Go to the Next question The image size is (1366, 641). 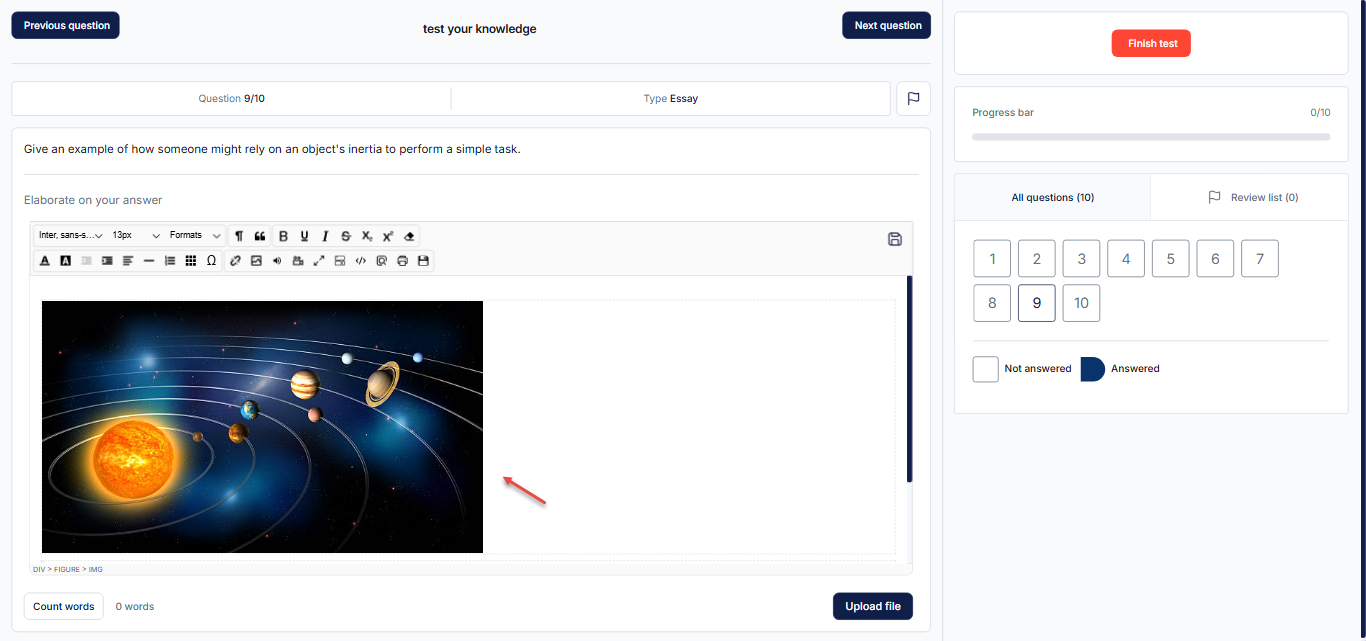(887, 26)
